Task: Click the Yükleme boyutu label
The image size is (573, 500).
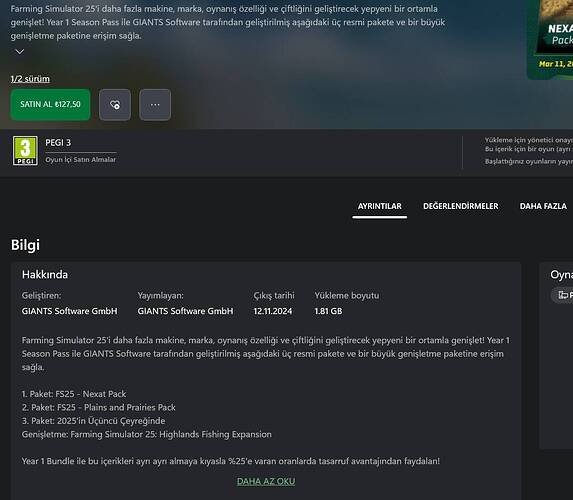Action: [346, 295]
